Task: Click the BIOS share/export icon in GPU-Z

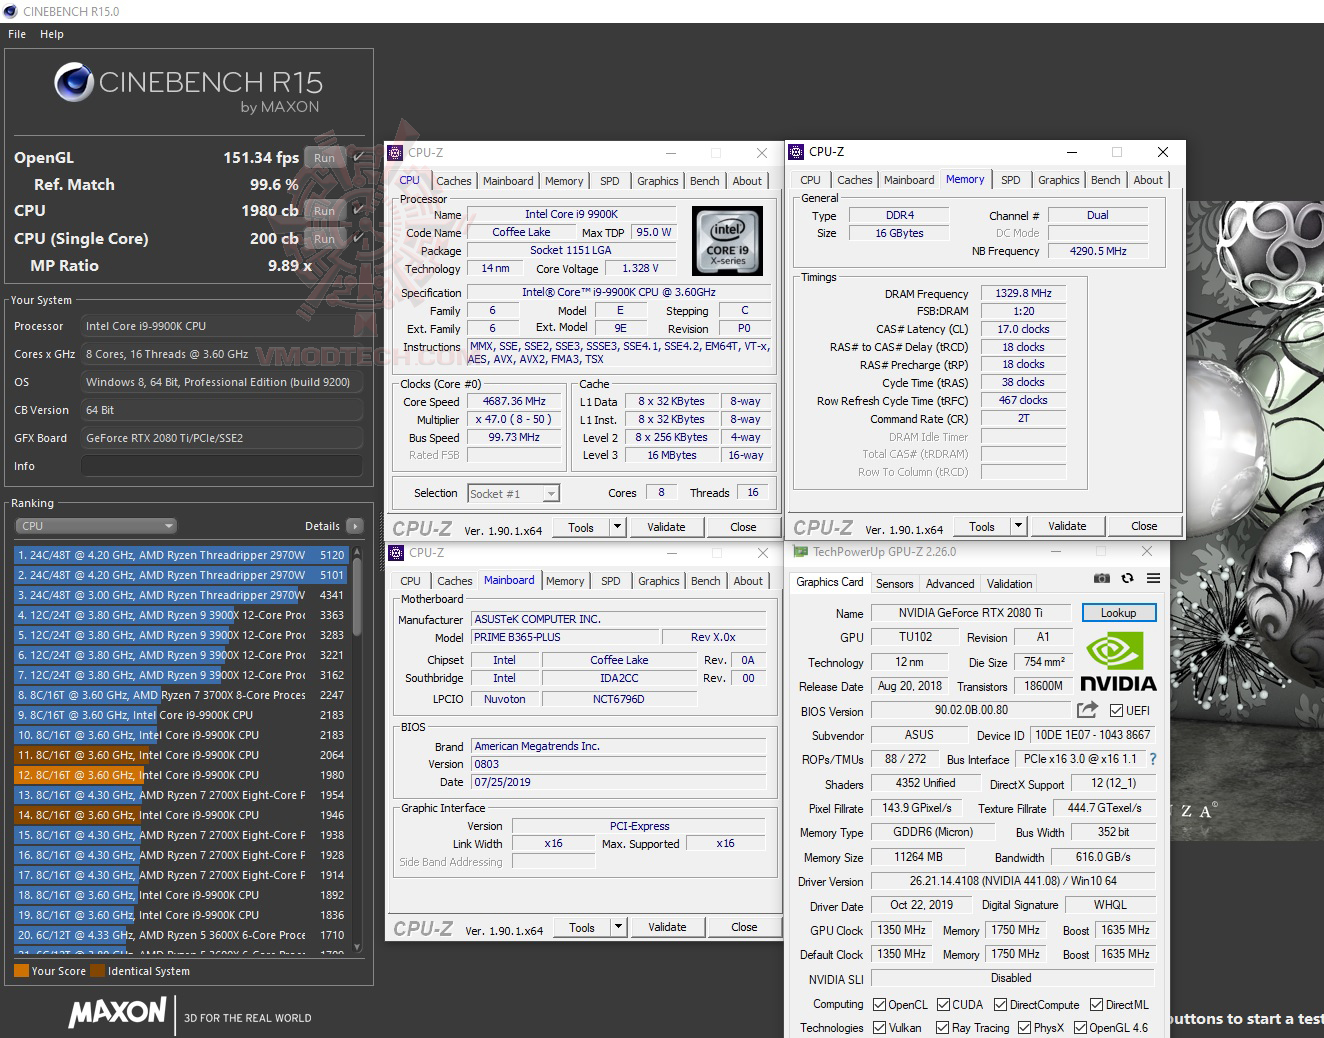Action: (1087, 710)
